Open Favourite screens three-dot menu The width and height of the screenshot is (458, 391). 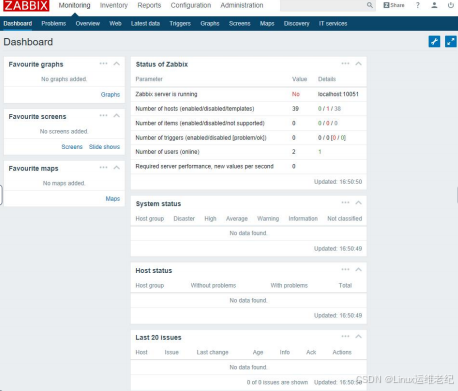click(x=103, y=115)
